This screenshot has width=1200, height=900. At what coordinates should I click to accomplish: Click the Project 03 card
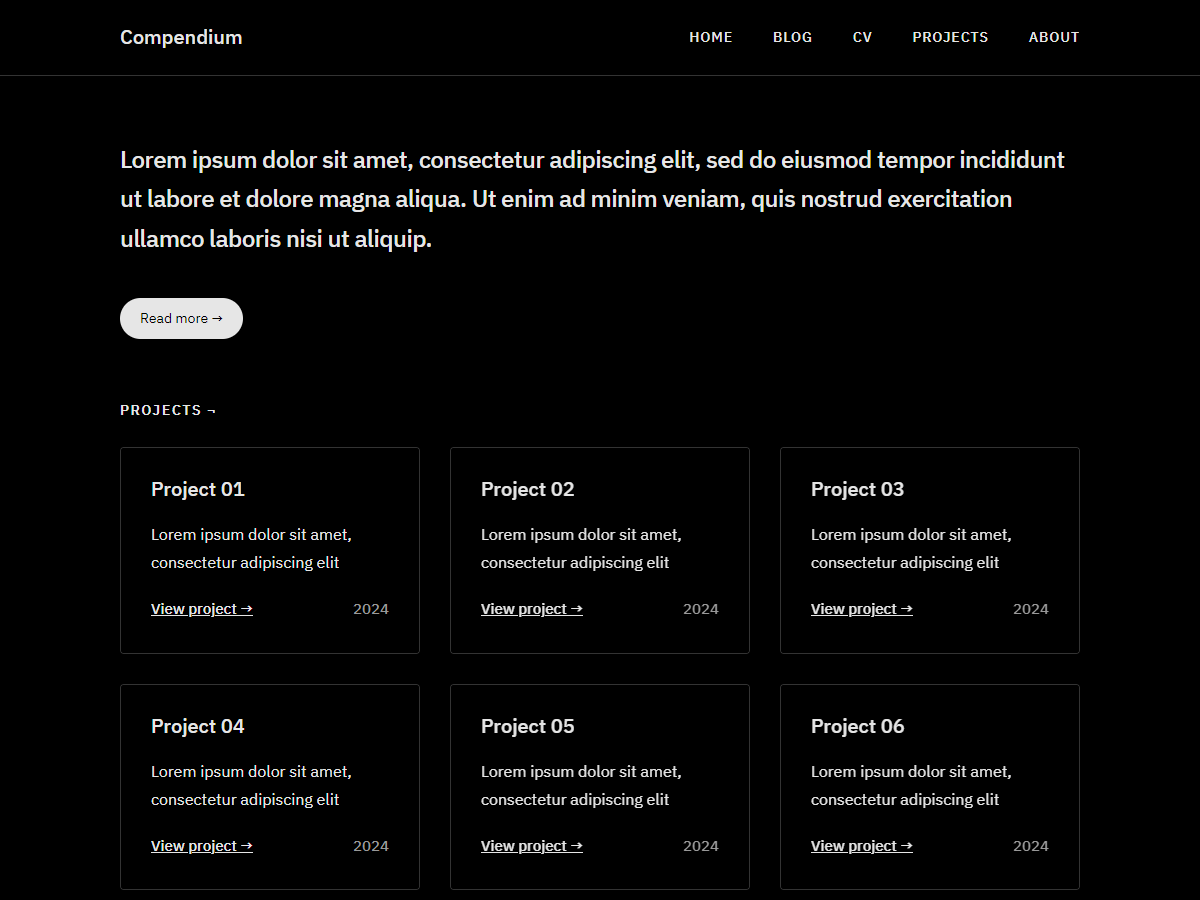[929, 550]
